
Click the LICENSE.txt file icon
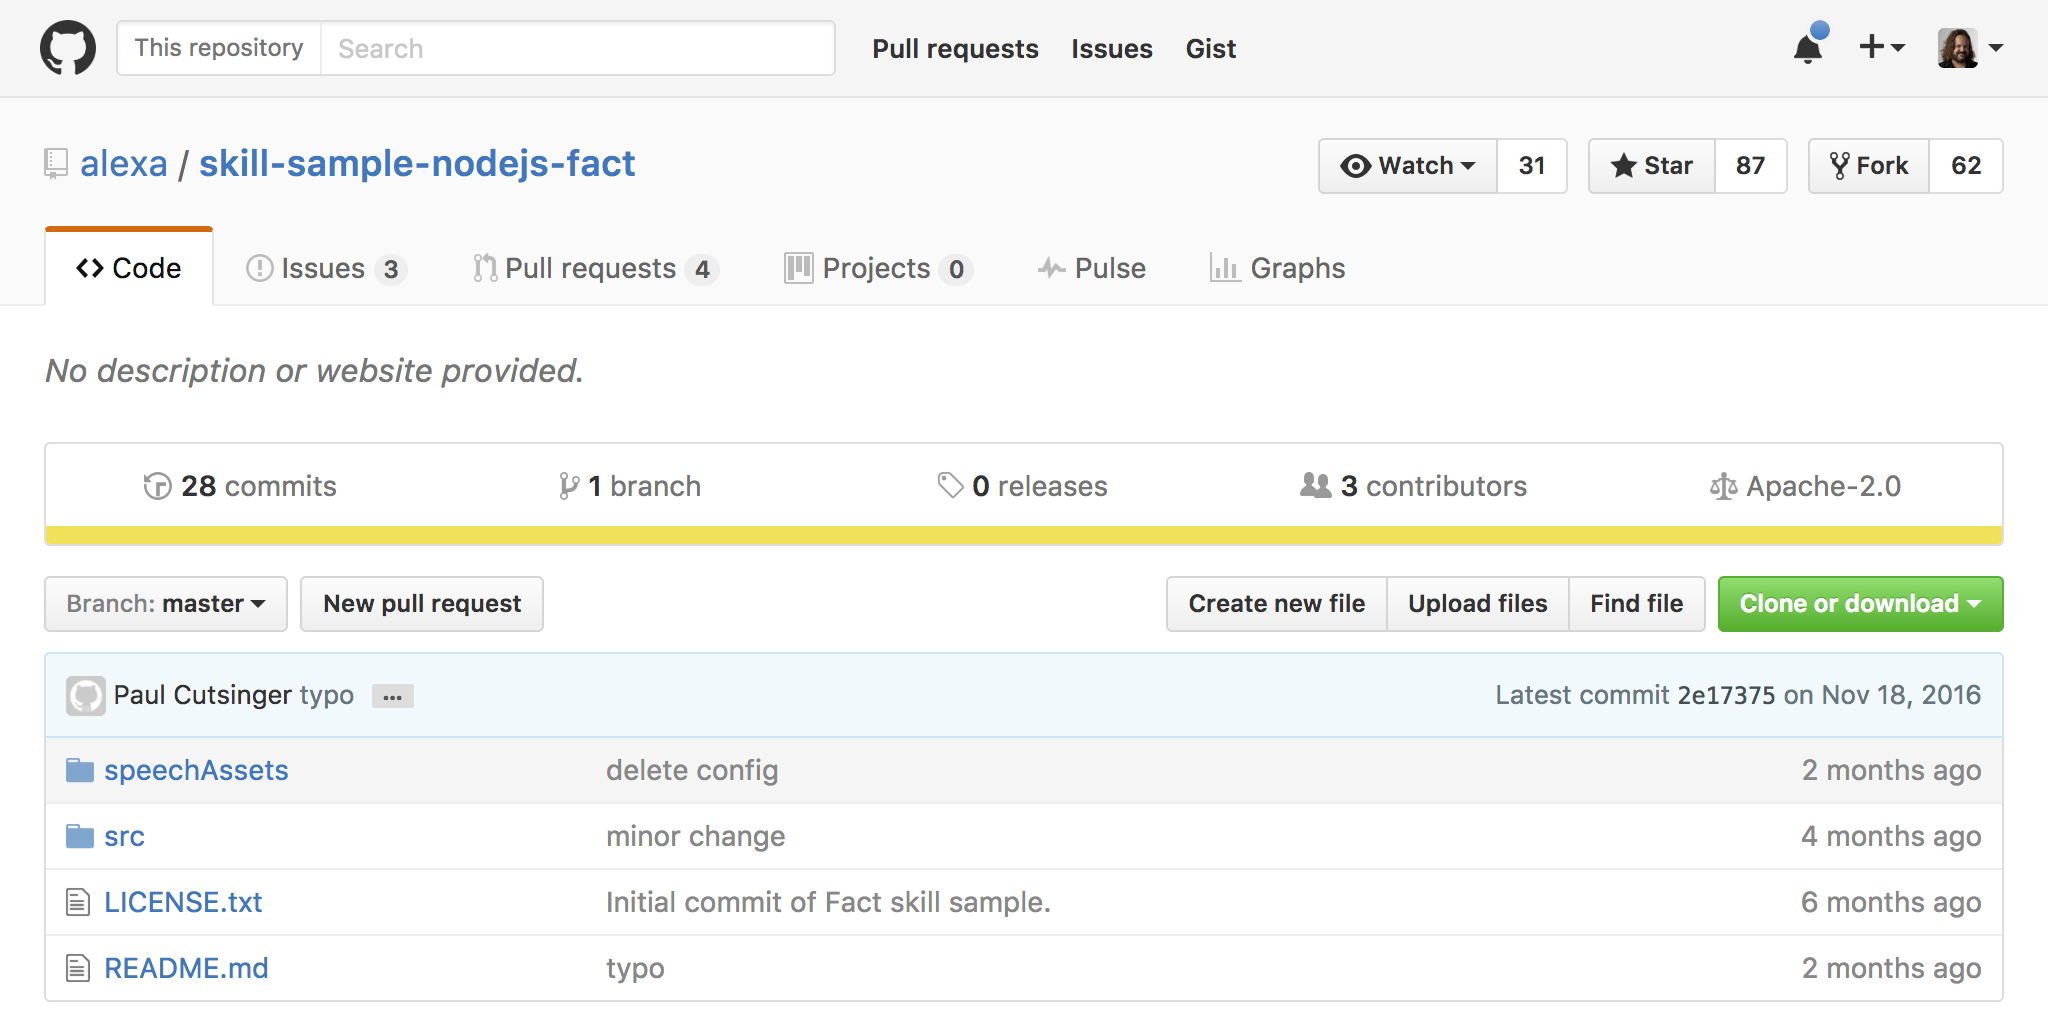tap(78, 902)
